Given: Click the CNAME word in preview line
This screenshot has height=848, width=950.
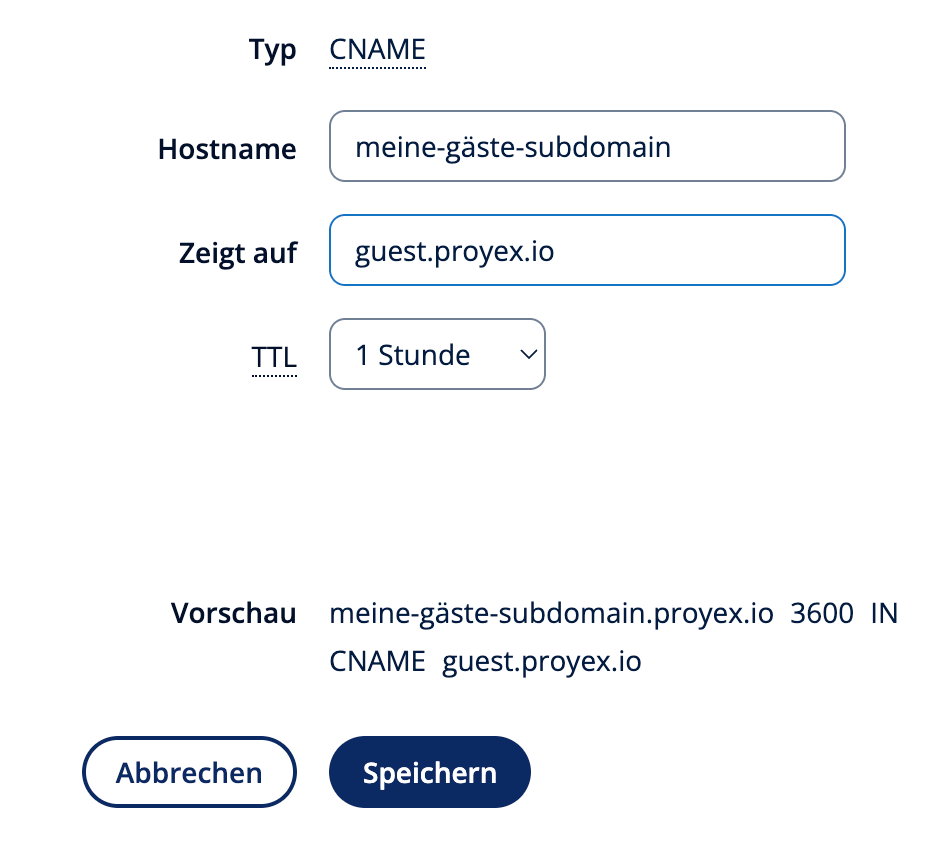Looking at the screenshot, I should [377, 661].
